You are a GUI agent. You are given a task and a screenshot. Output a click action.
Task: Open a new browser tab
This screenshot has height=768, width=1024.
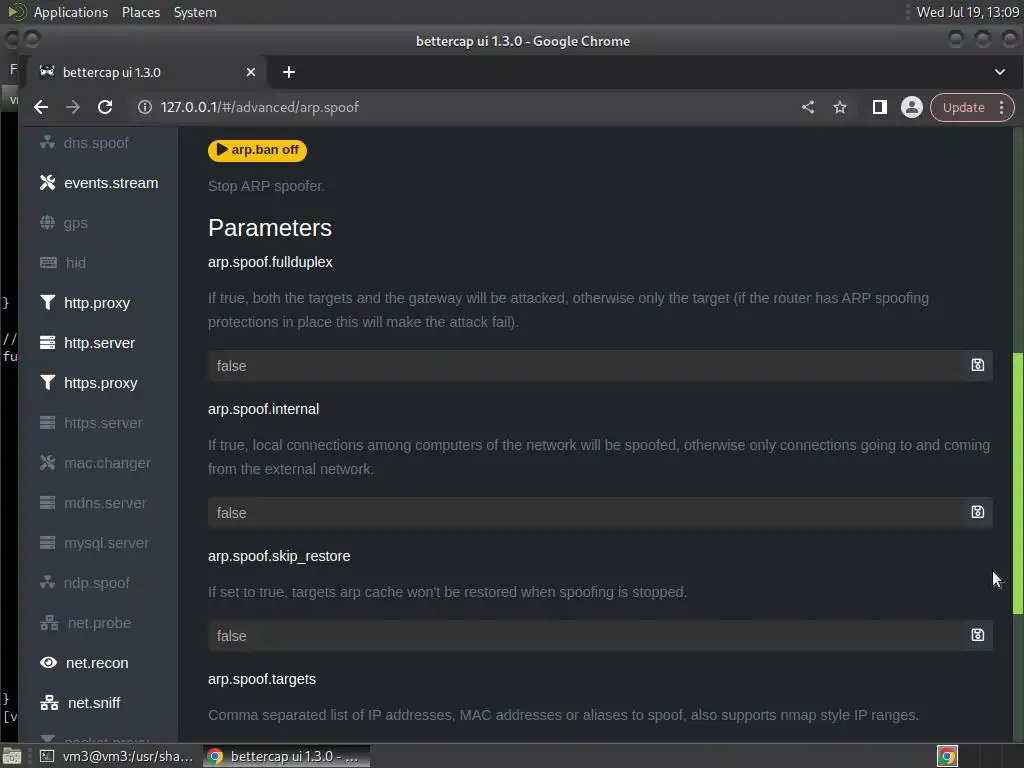(289, 72)
